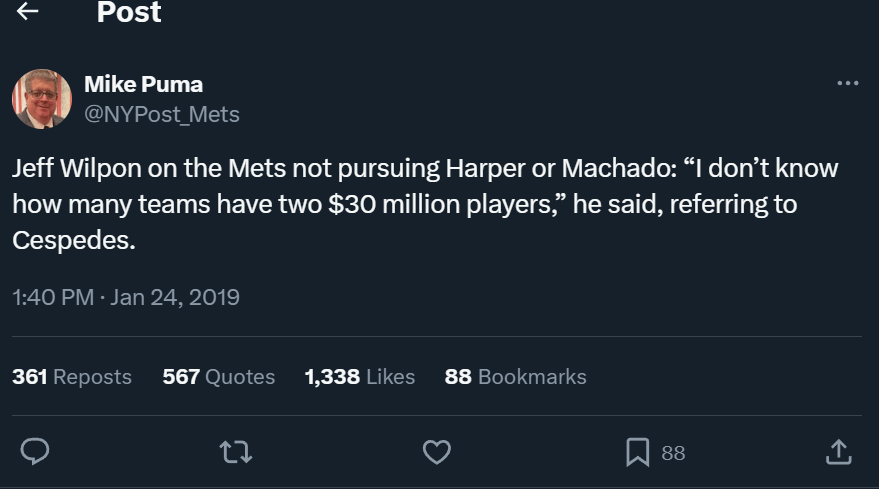879x489 pixels.
Task: Click the 88 Bookmarks stat text
Action: [515, 377]
